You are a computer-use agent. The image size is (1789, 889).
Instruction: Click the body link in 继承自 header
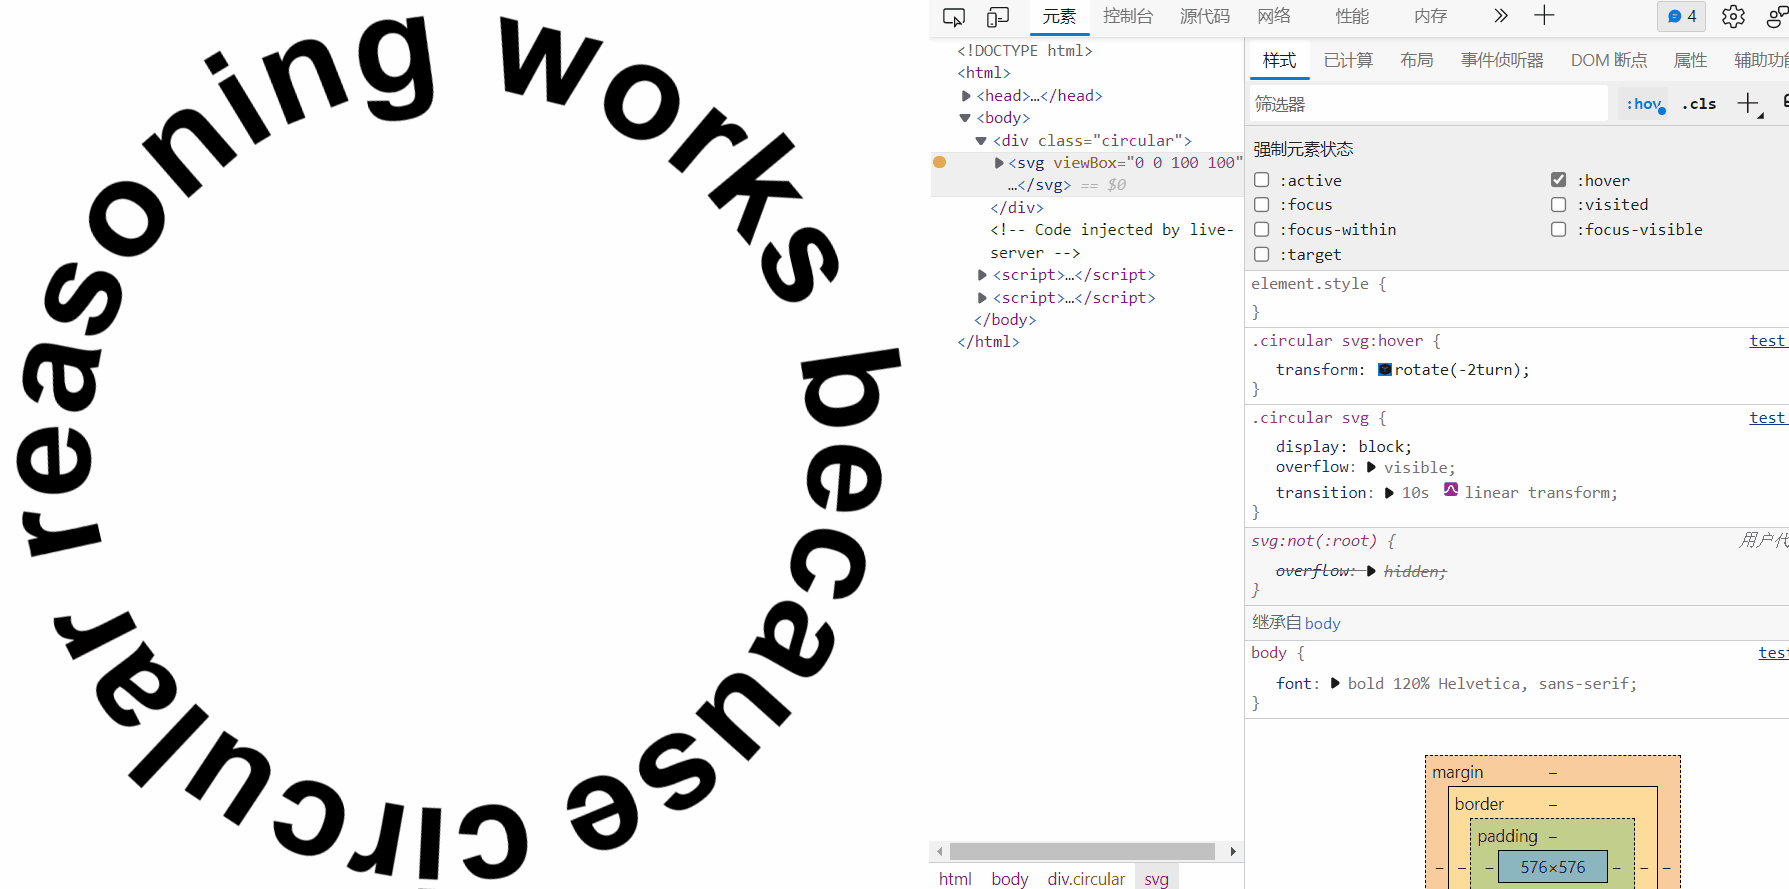[1322, 623]
